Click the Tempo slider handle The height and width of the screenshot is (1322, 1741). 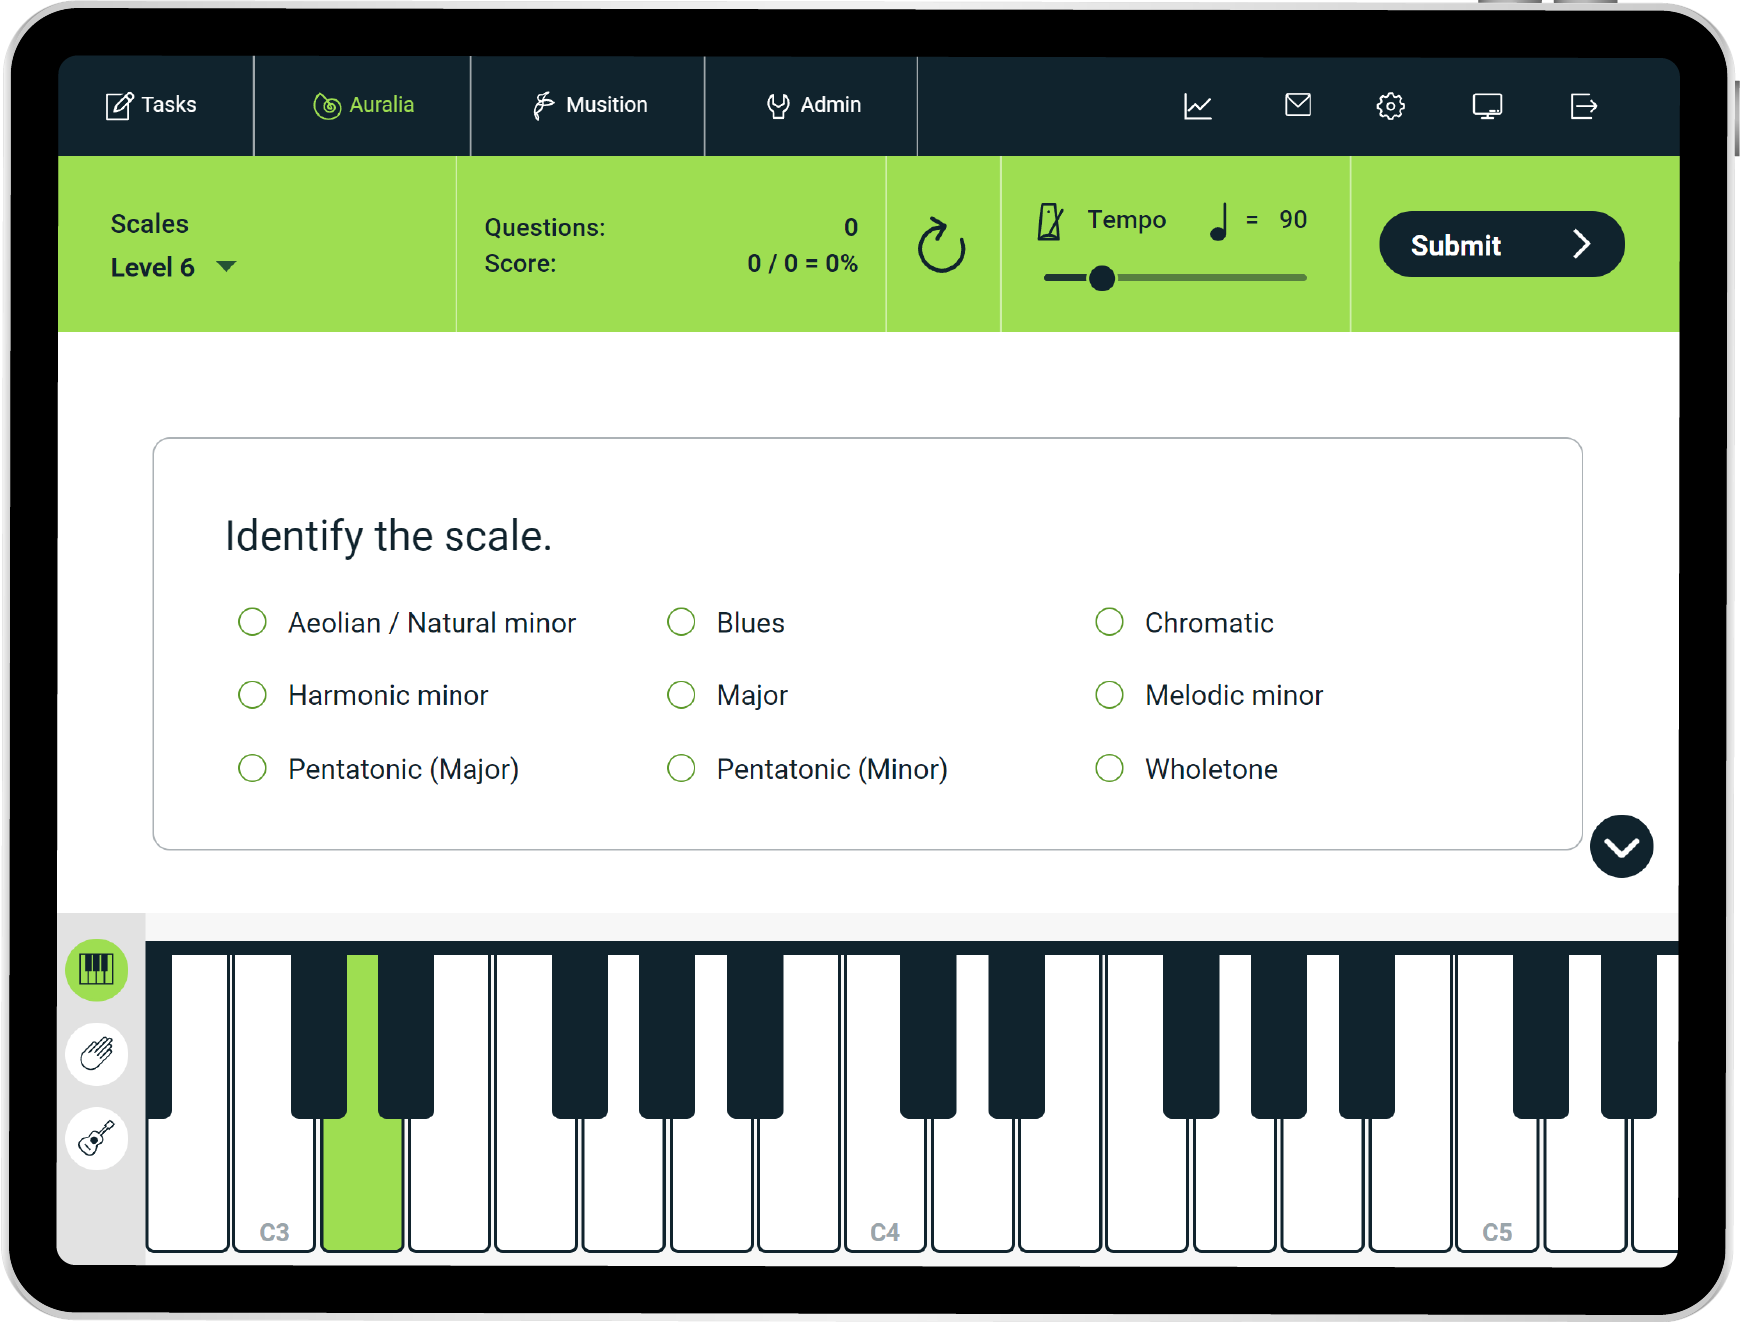point(1102,278)
